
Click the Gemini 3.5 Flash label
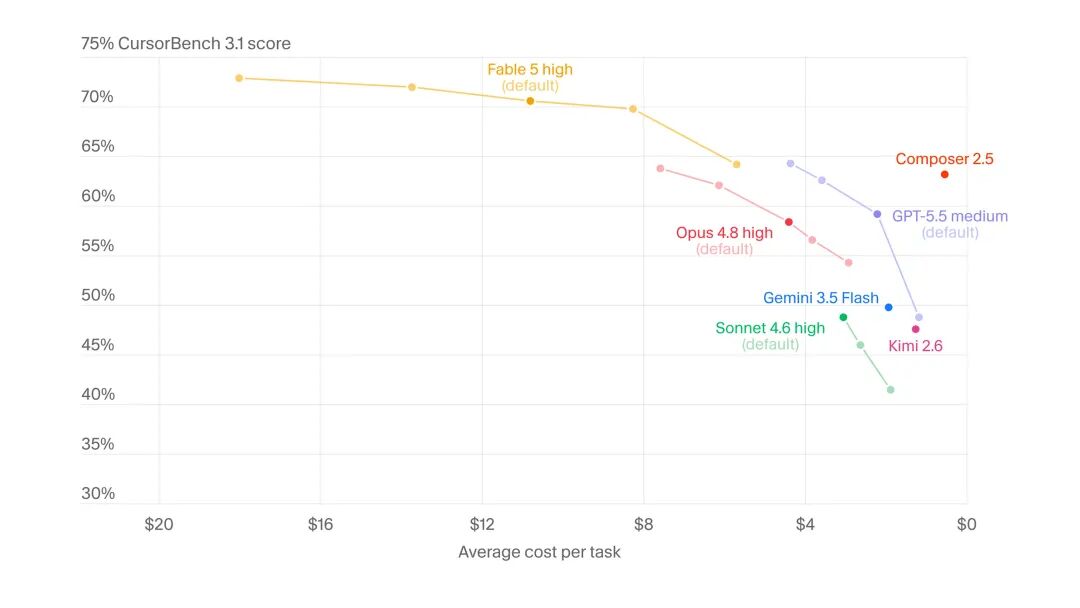(821, 298)
